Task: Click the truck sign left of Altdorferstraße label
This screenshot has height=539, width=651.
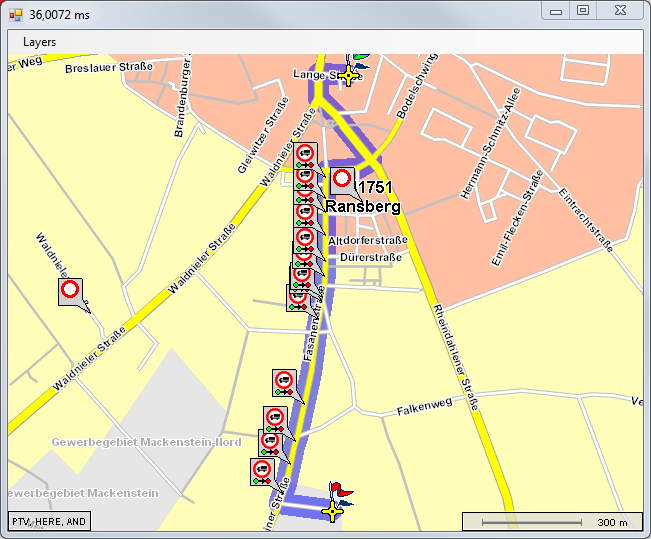Action: 304,239
